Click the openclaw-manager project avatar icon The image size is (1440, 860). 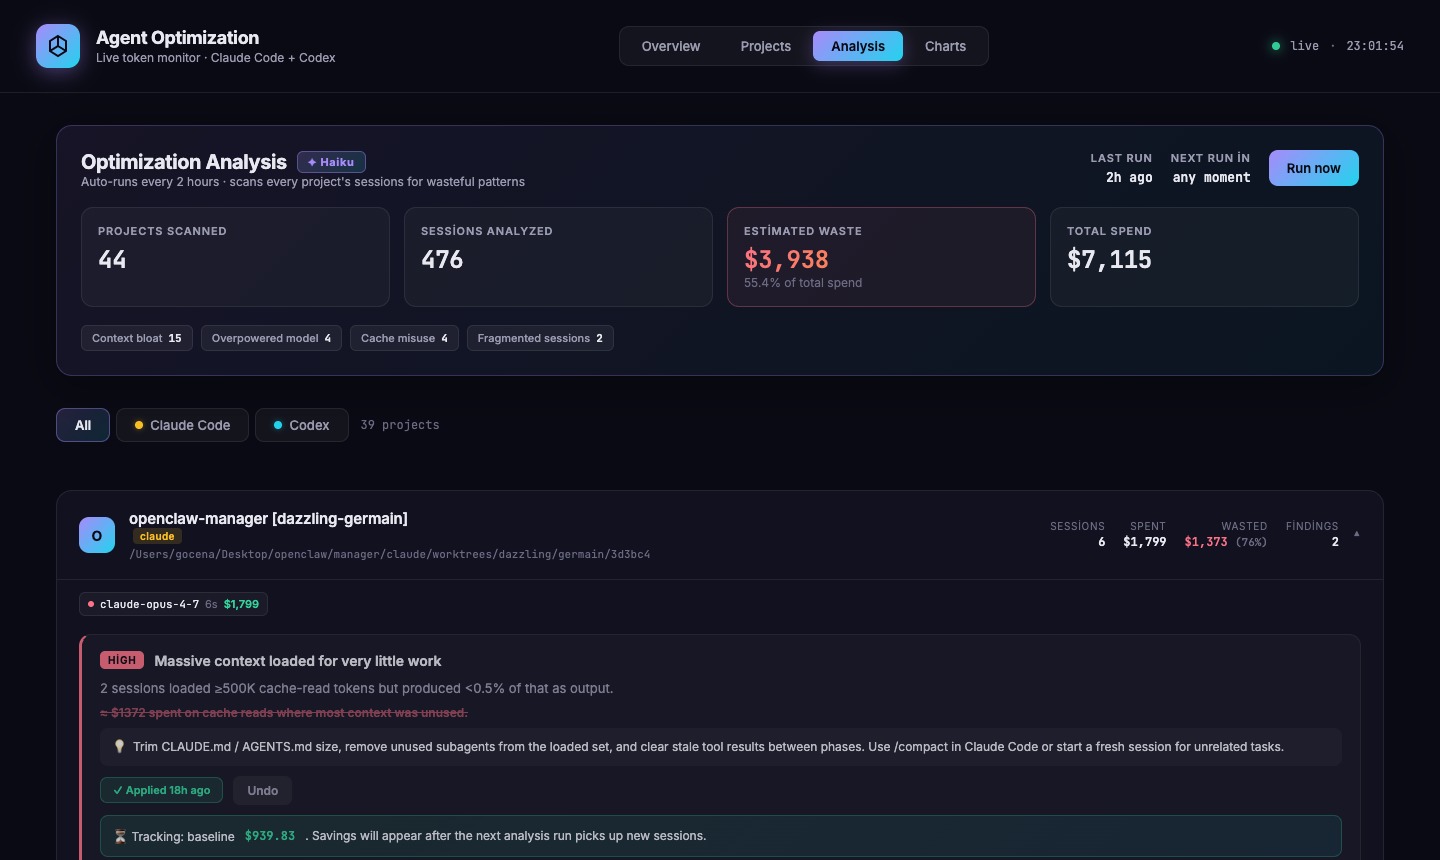pyautogui.click(x=97, y=535)
